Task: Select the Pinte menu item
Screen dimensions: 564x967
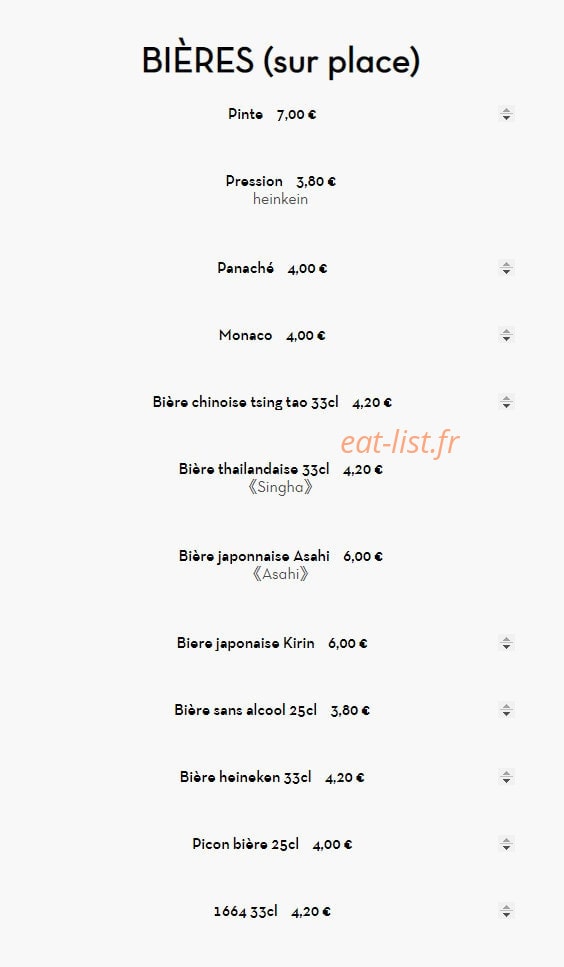Action: 272,114
